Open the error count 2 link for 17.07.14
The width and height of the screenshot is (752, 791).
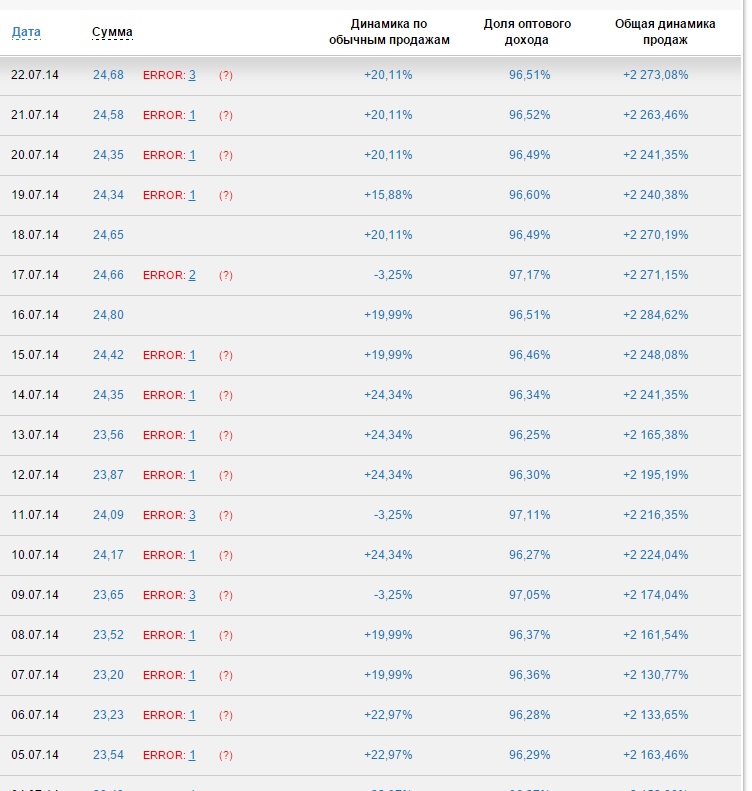pyautogui.click(x=192, y=275)
